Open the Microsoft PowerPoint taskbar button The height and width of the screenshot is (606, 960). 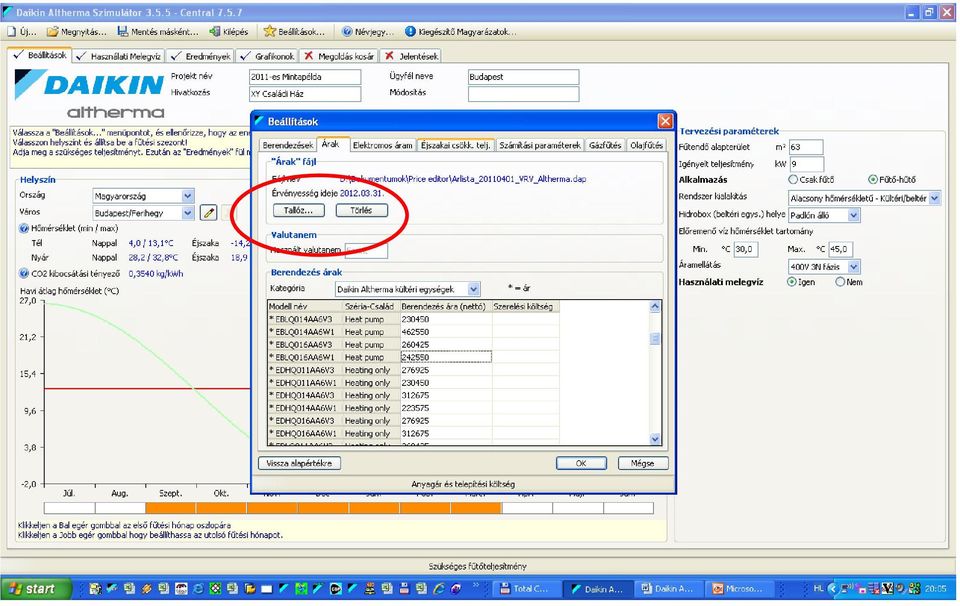[x=738, y=589]
